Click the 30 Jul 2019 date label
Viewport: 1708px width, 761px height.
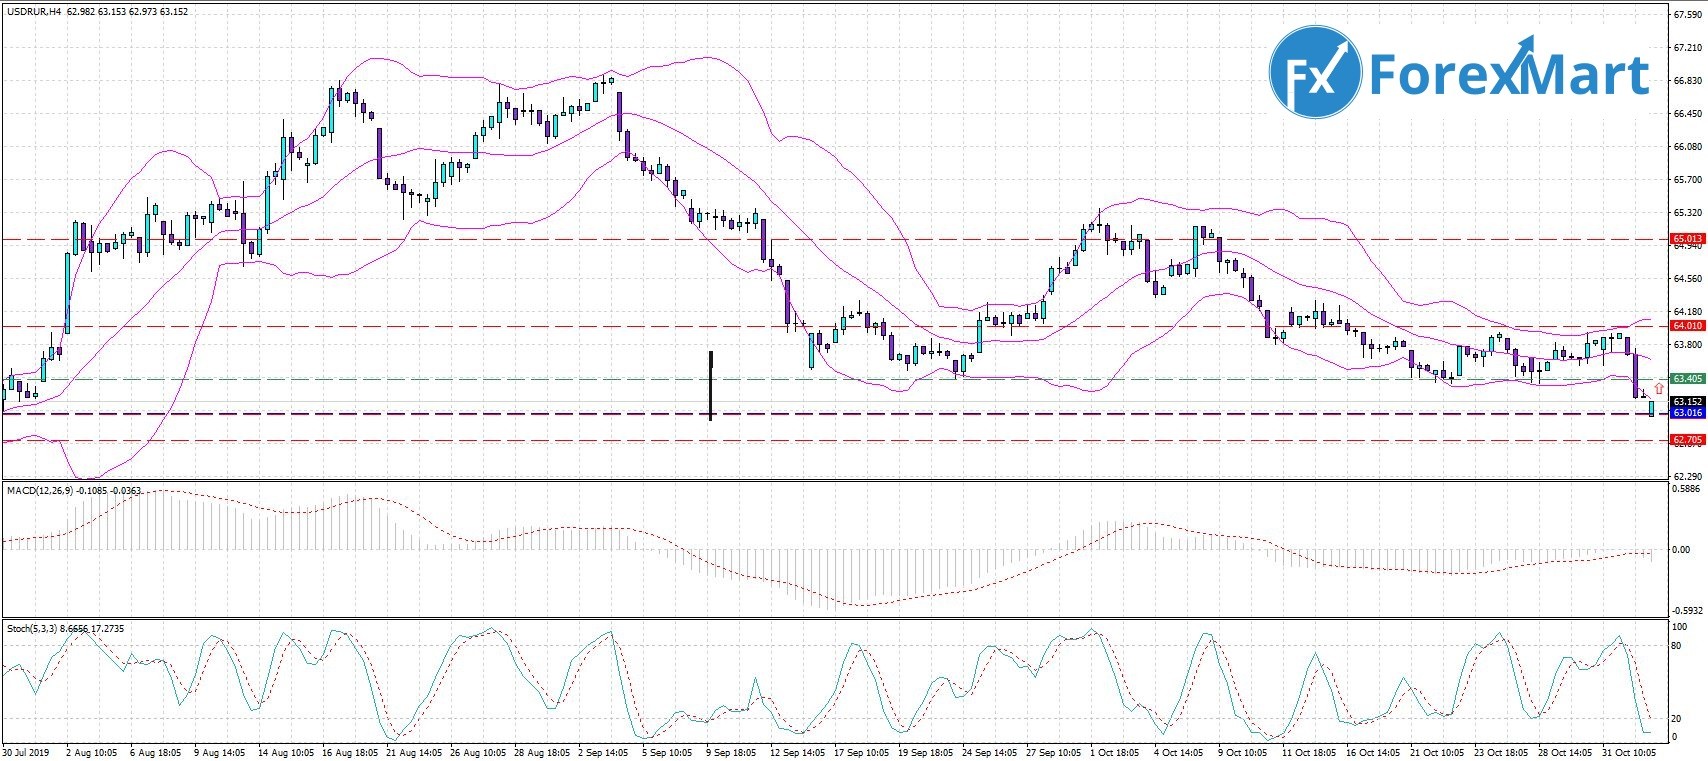[x=26, y=752]
